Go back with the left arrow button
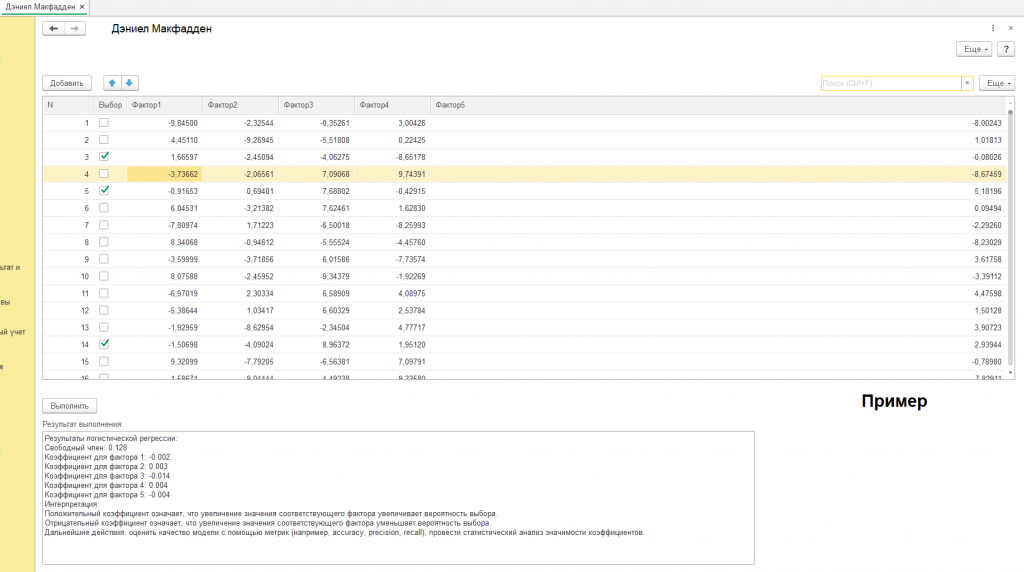Screen dimensions: 1024x572 point(54,29)
